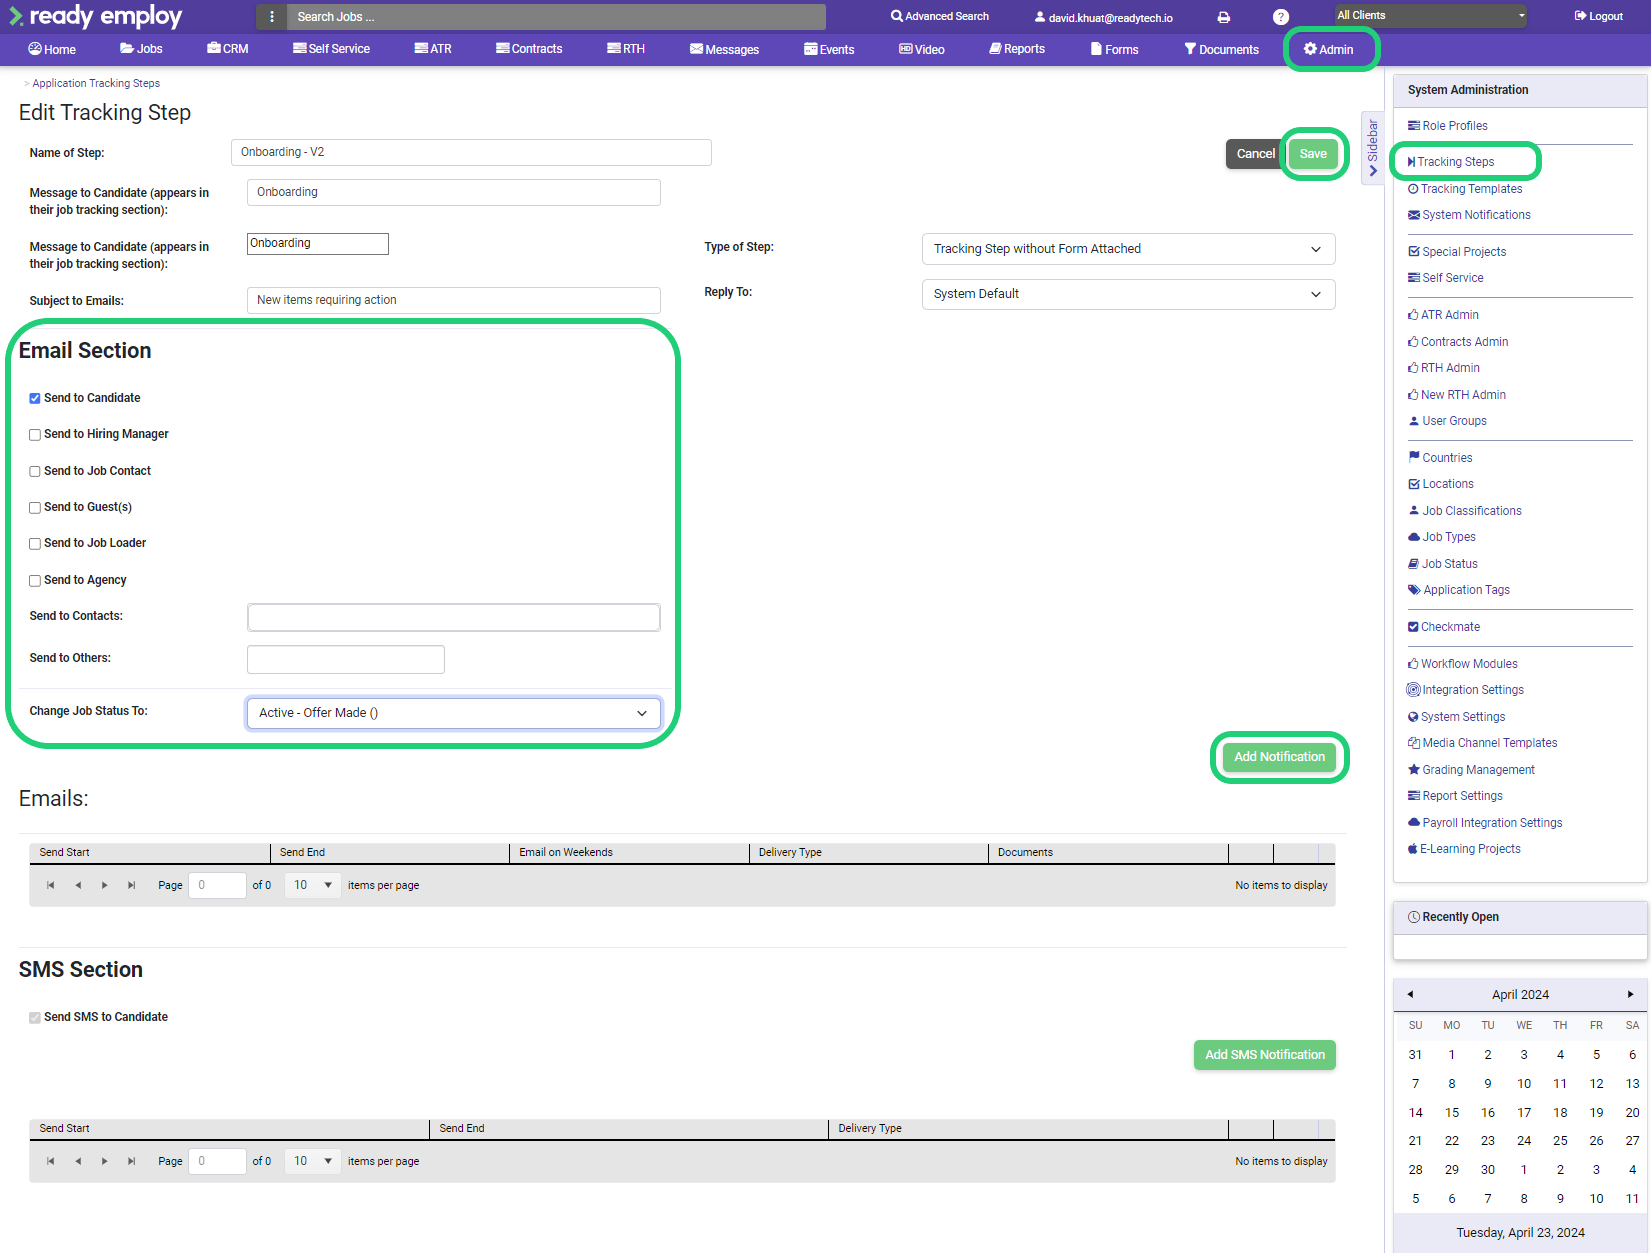Viewport: 1651px width, 1253px height.
Task: Disable Send to Candidate
Action: (35, 397)
